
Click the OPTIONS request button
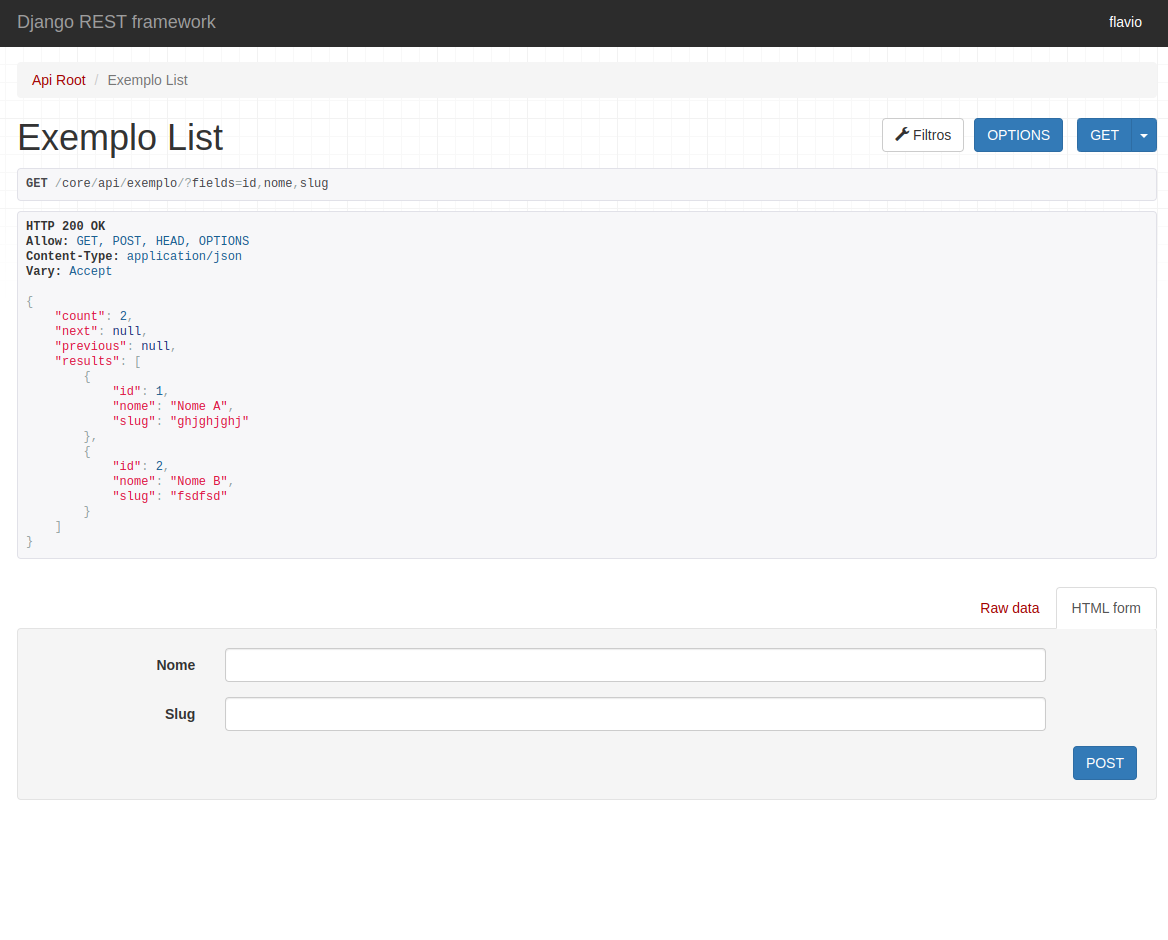click(1018, 135)
